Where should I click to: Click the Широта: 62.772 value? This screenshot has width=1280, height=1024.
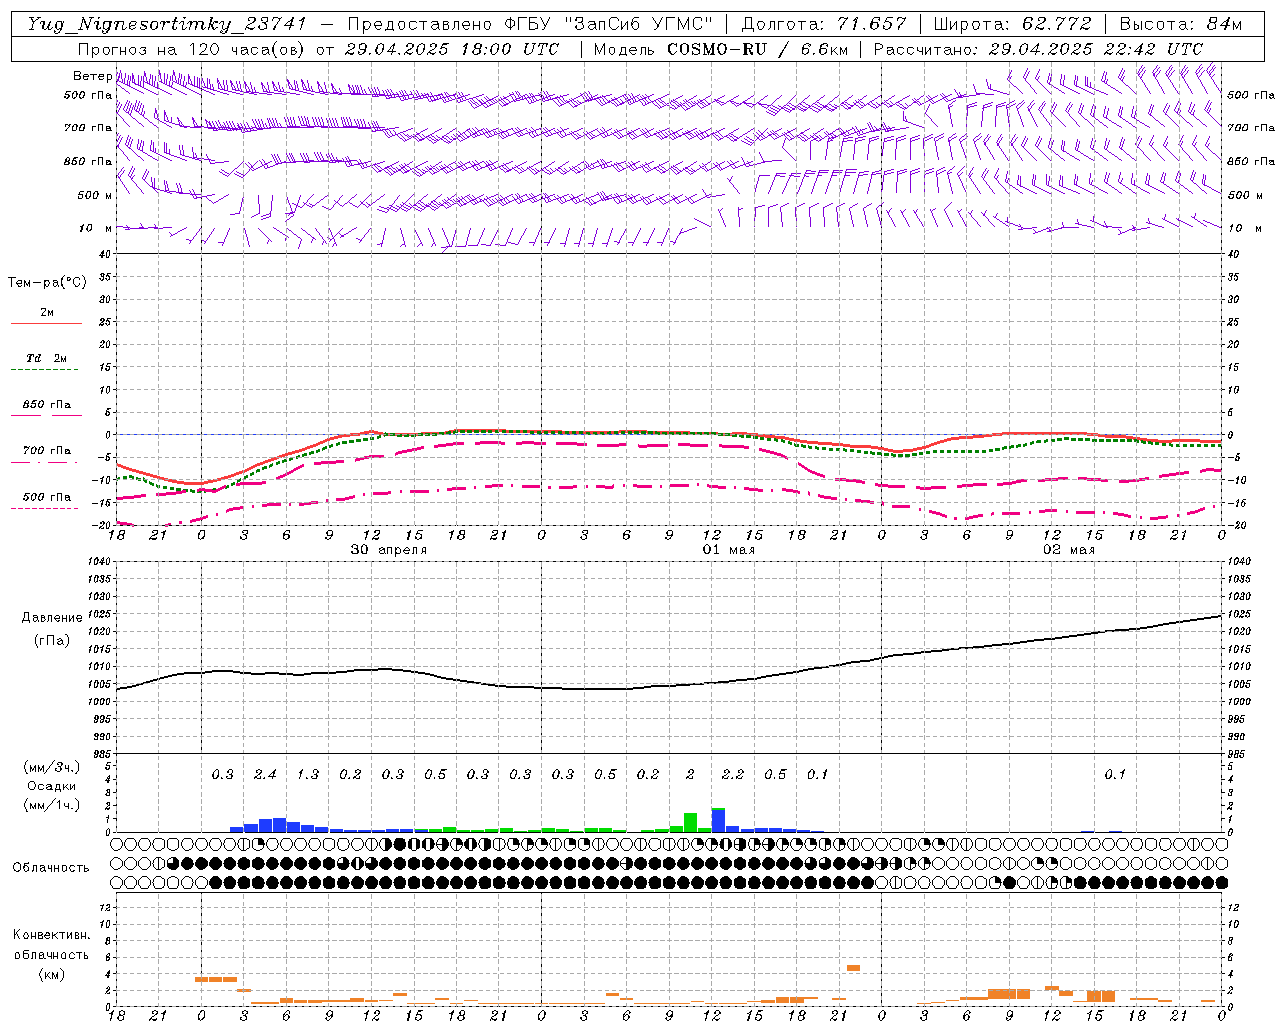click(x=1013, y=24)
